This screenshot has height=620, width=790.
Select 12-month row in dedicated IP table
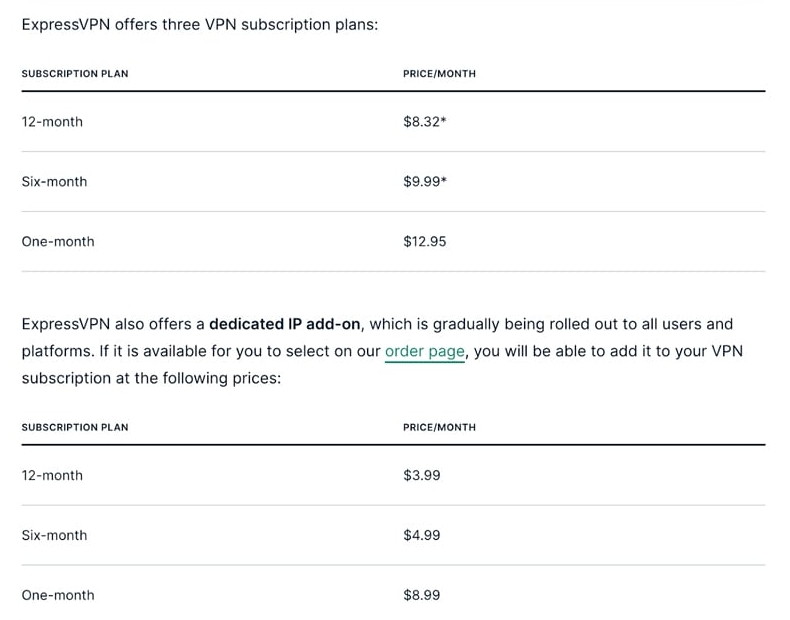[x=52, y=476]
